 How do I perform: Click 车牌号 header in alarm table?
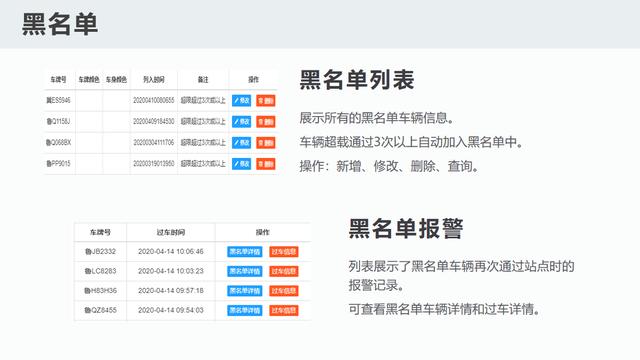[100, 232]
